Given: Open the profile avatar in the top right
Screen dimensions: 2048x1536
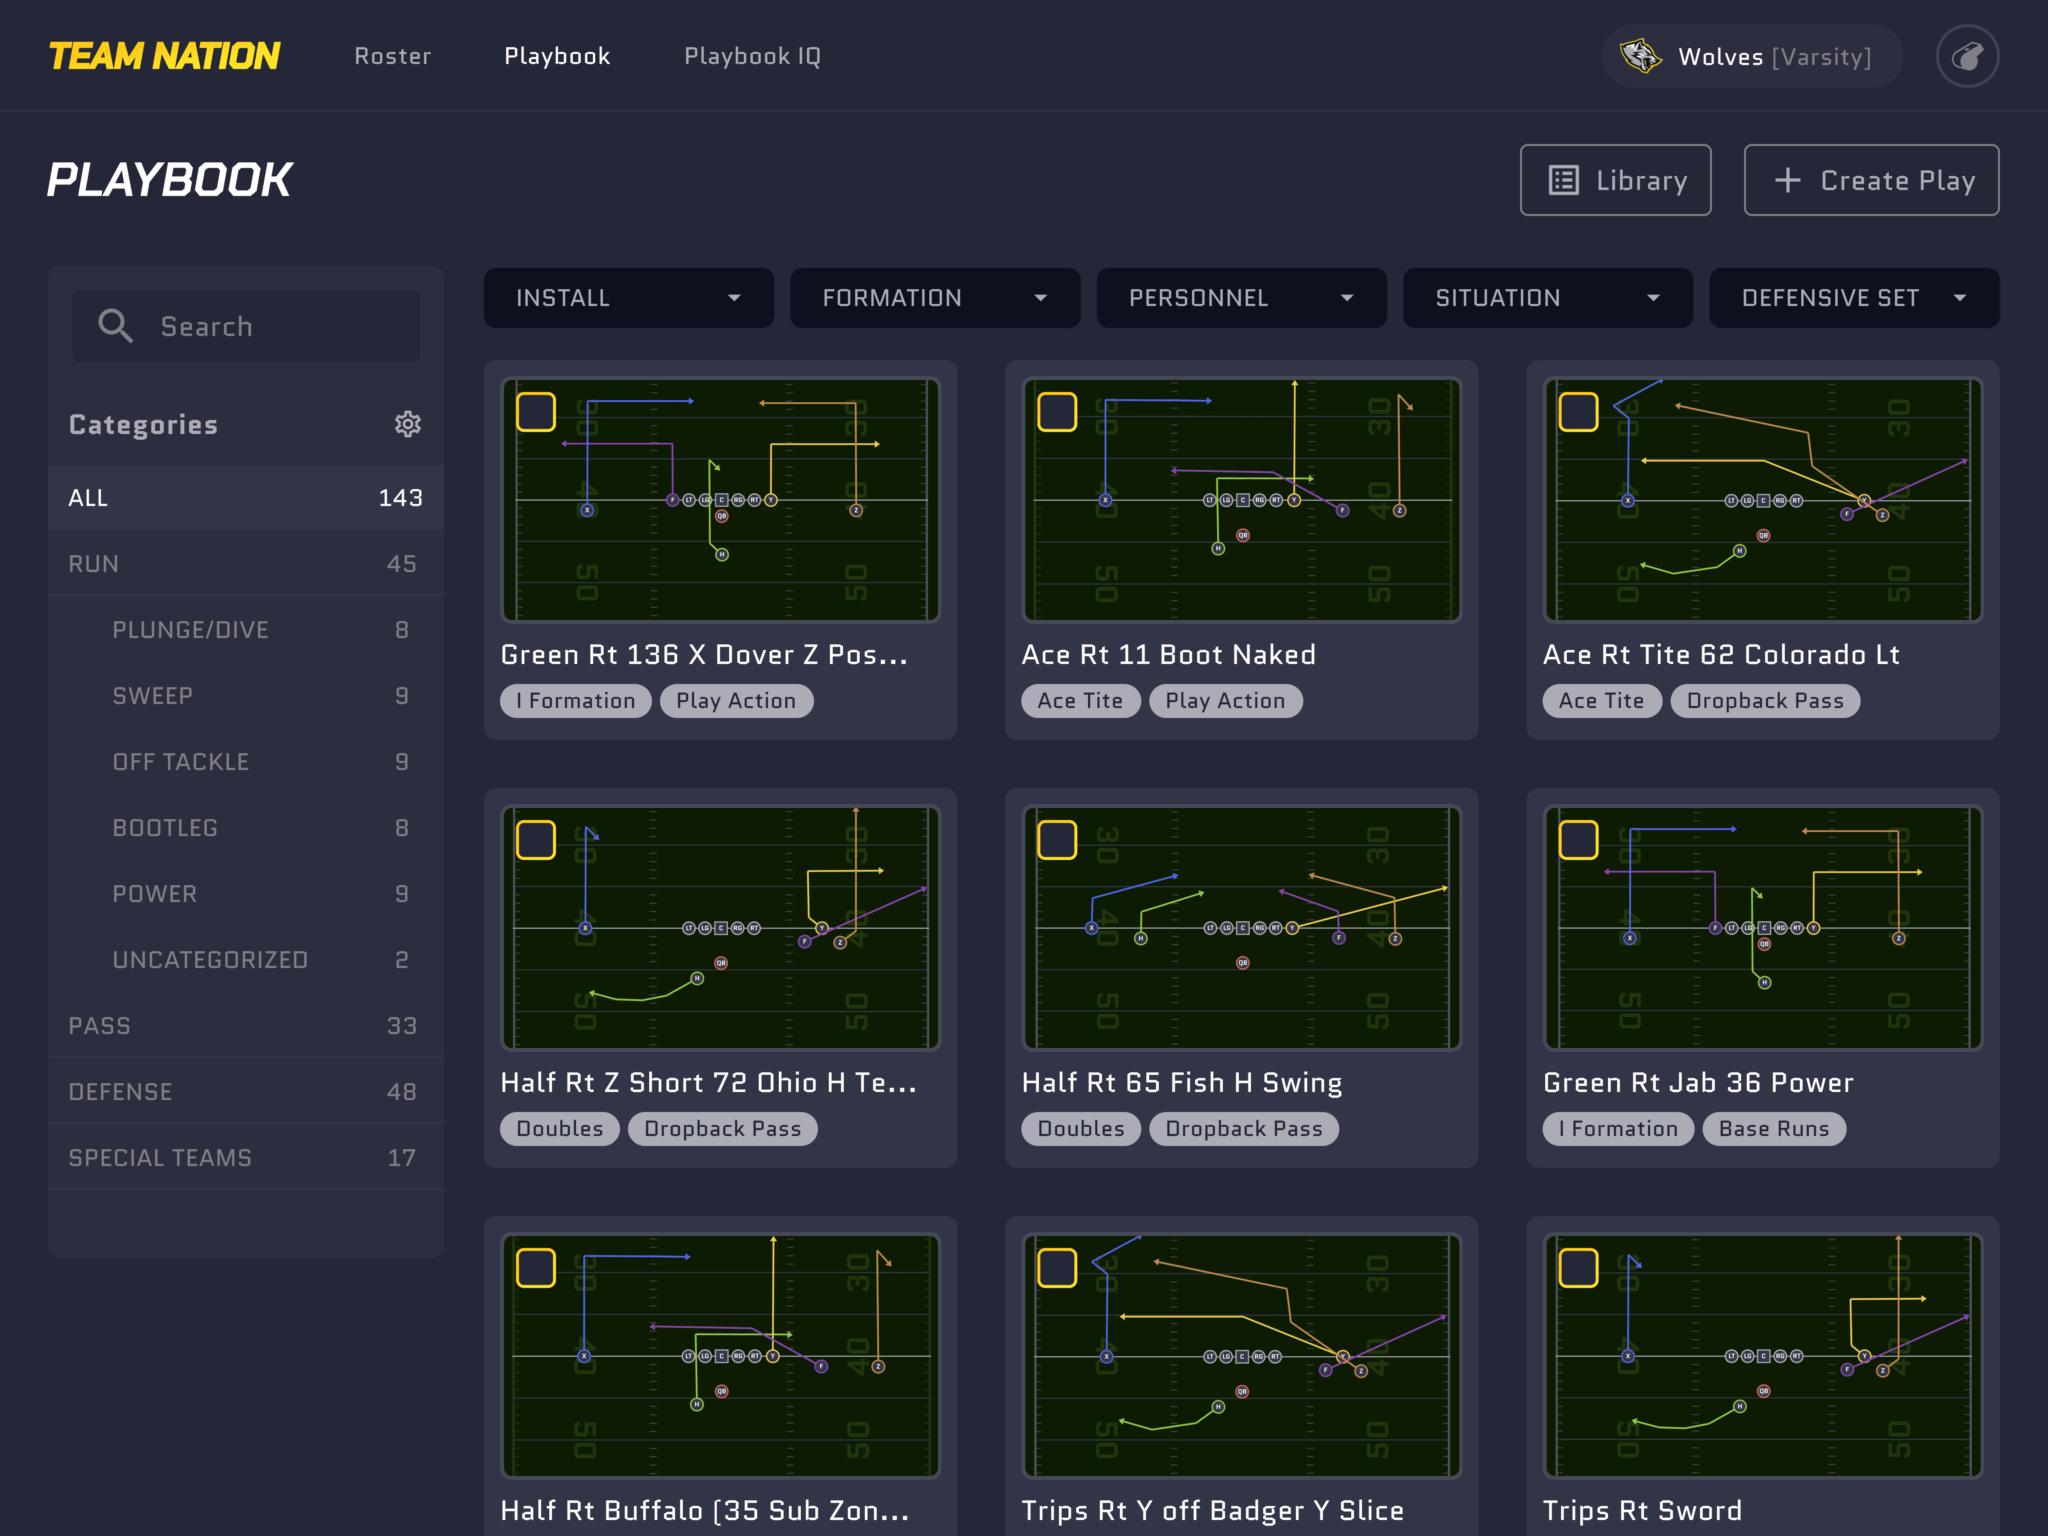Looking at the screenshot, I should click(1966, 56).
